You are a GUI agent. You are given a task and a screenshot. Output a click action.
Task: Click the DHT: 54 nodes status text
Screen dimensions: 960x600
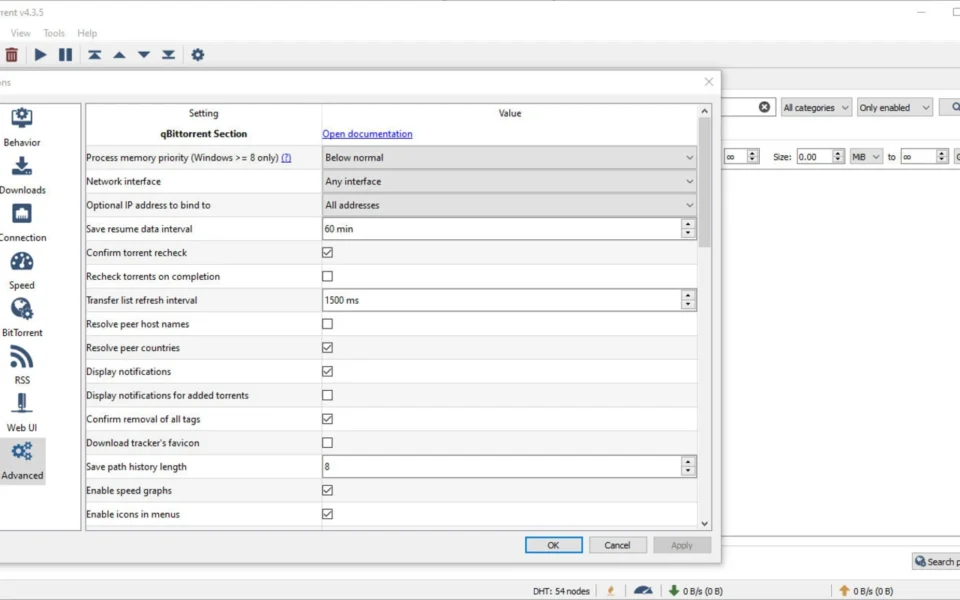tap(561, 591)
